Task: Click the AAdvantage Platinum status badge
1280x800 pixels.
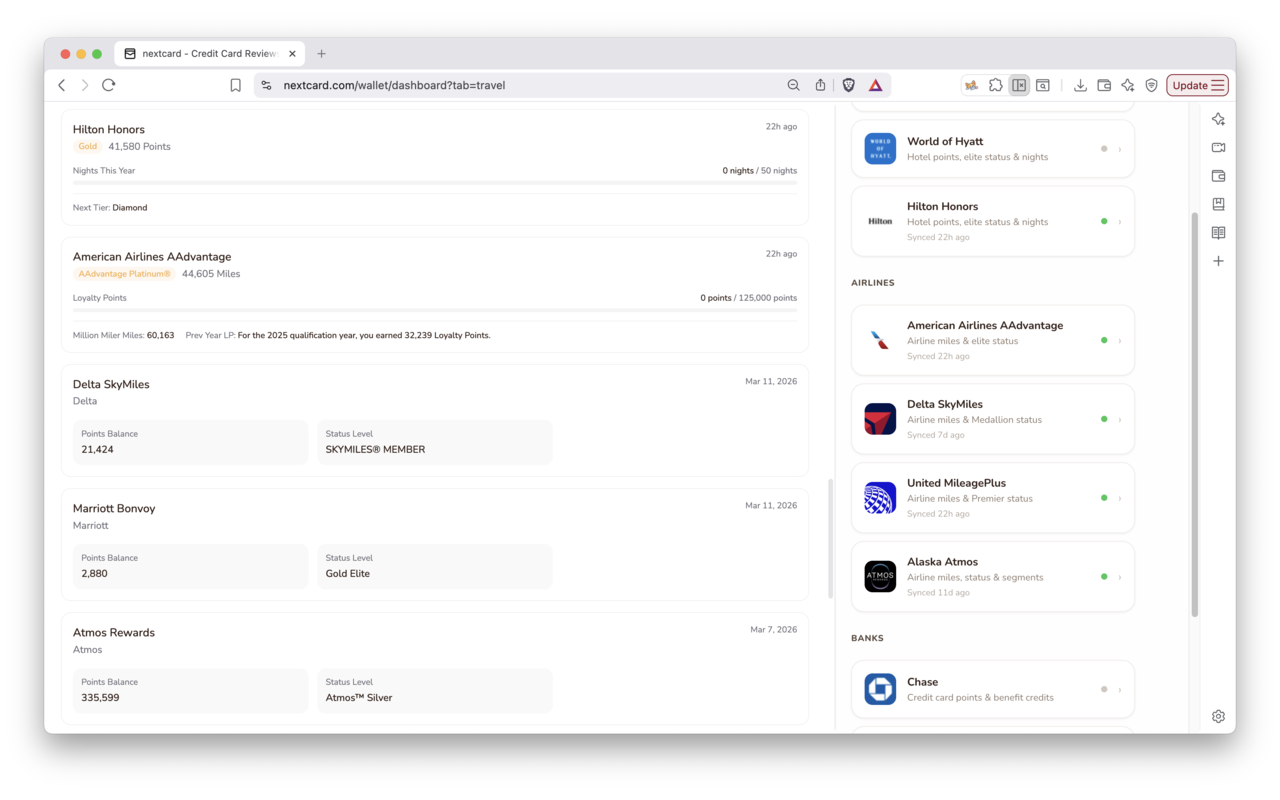Action: tap(124, 274)
